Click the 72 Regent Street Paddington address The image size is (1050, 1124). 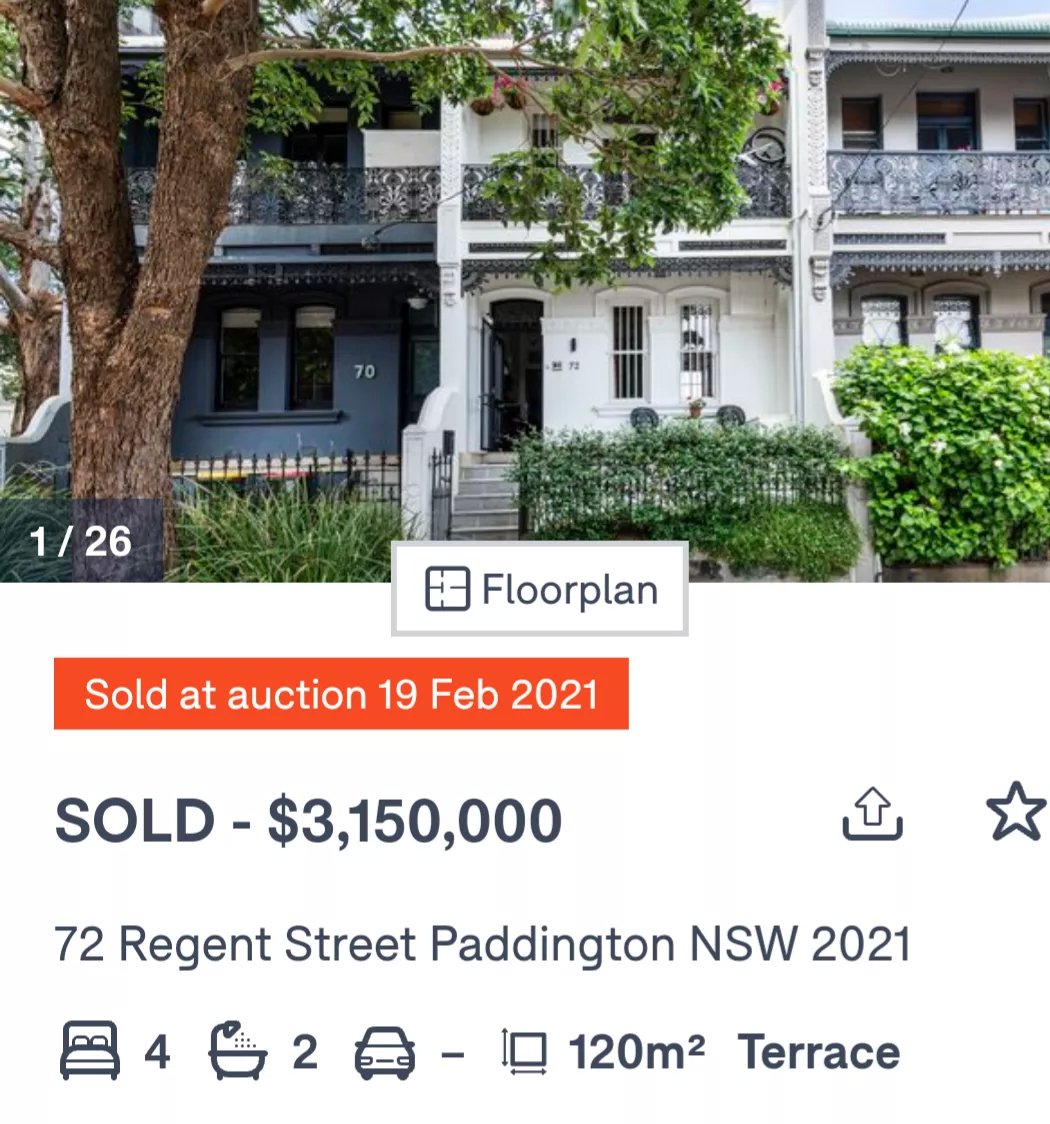point(482,944)
